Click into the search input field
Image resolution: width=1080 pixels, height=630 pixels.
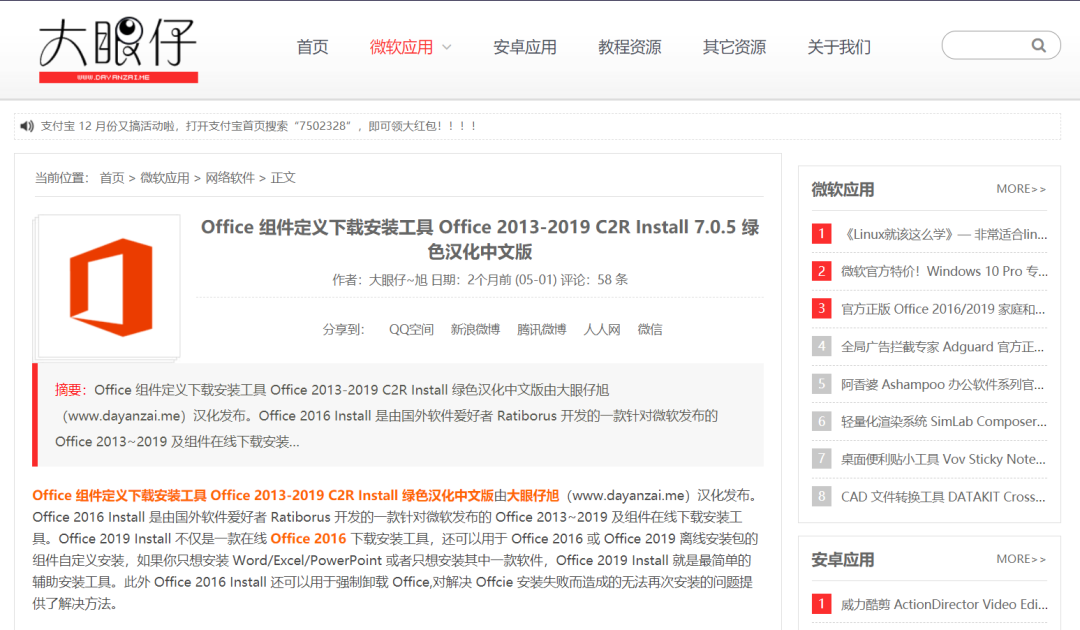[x=984, y=45]
